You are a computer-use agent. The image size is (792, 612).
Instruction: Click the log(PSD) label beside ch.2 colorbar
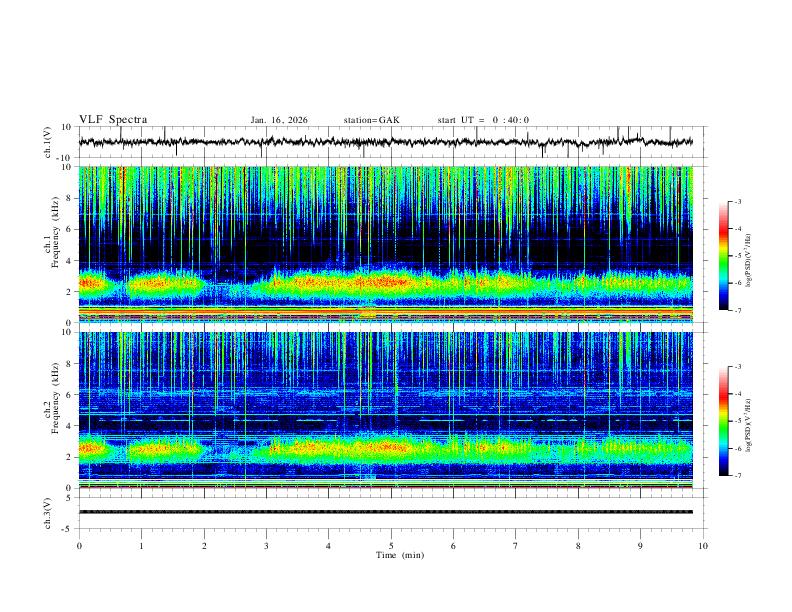(749, 425)
